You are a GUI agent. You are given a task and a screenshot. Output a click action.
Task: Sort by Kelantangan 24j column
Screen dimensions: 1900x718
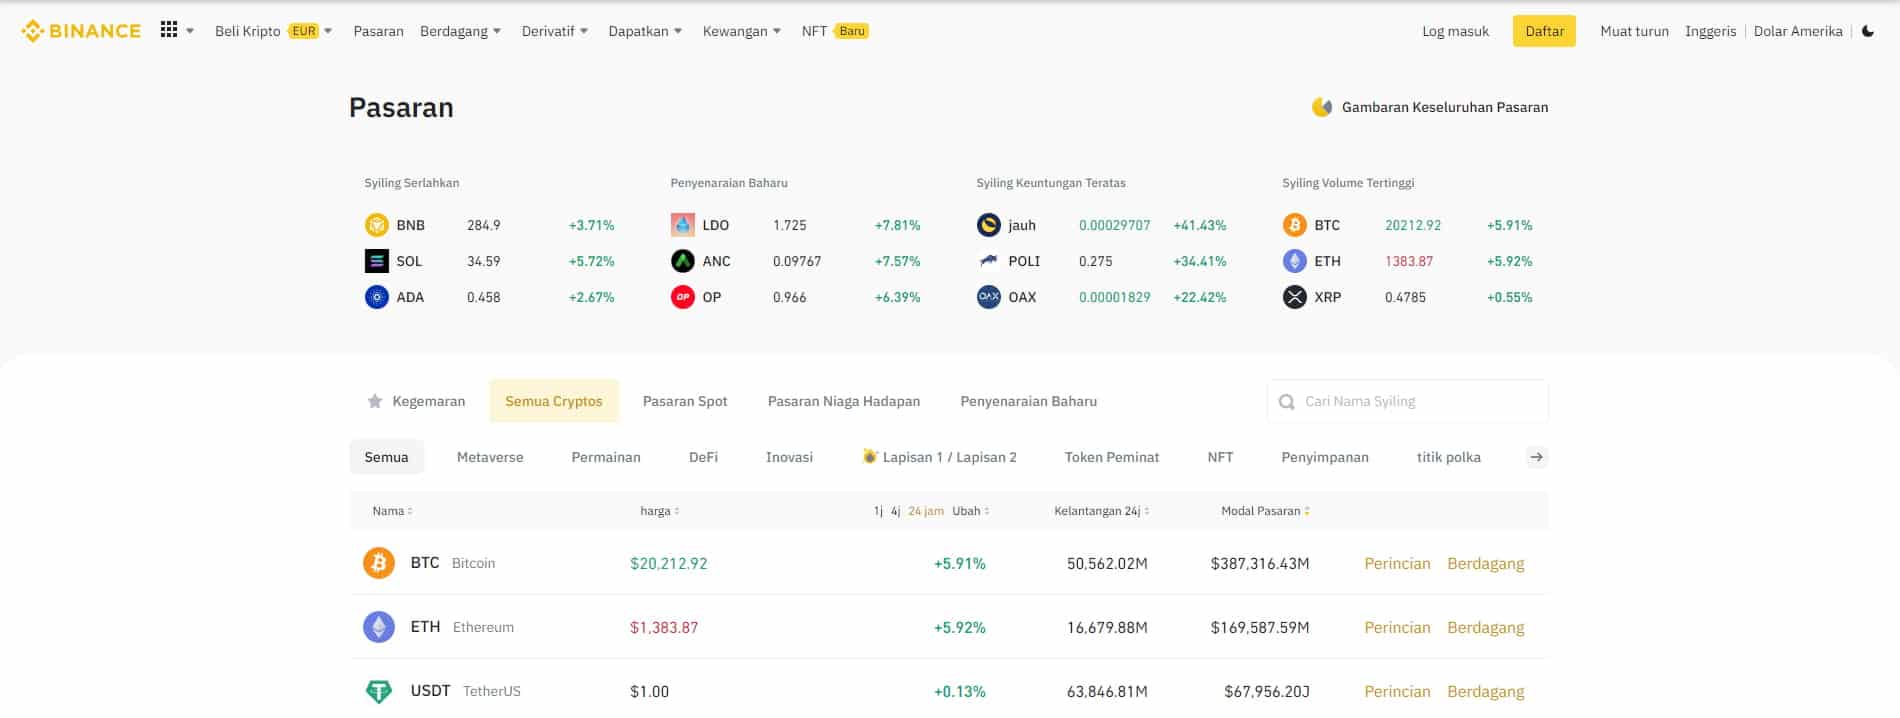point(1101,511)
